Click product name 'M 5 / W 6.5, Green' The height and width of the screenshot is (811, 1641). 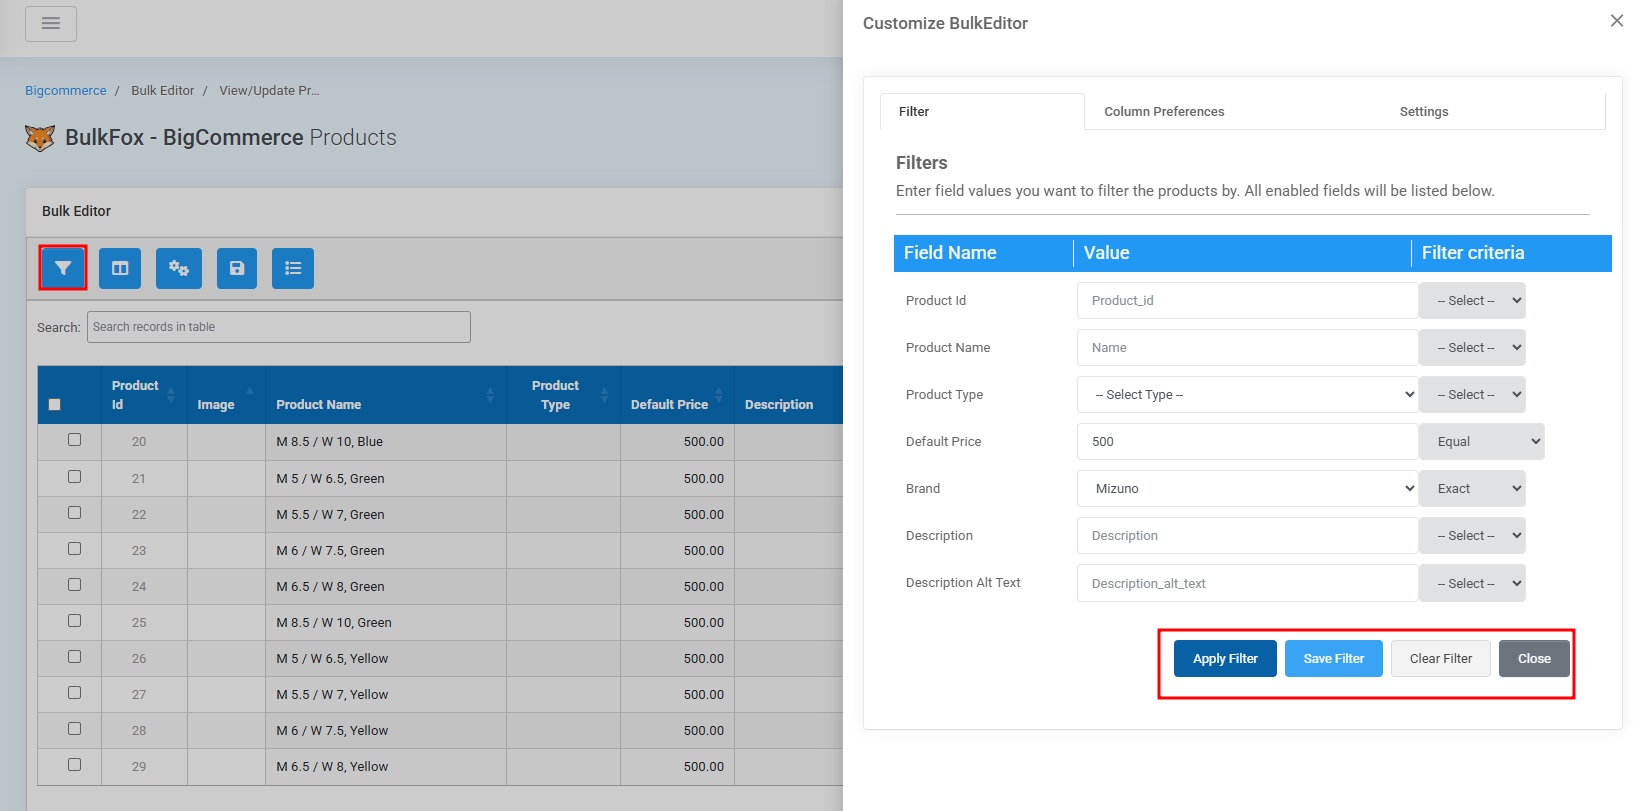point(331,479)
